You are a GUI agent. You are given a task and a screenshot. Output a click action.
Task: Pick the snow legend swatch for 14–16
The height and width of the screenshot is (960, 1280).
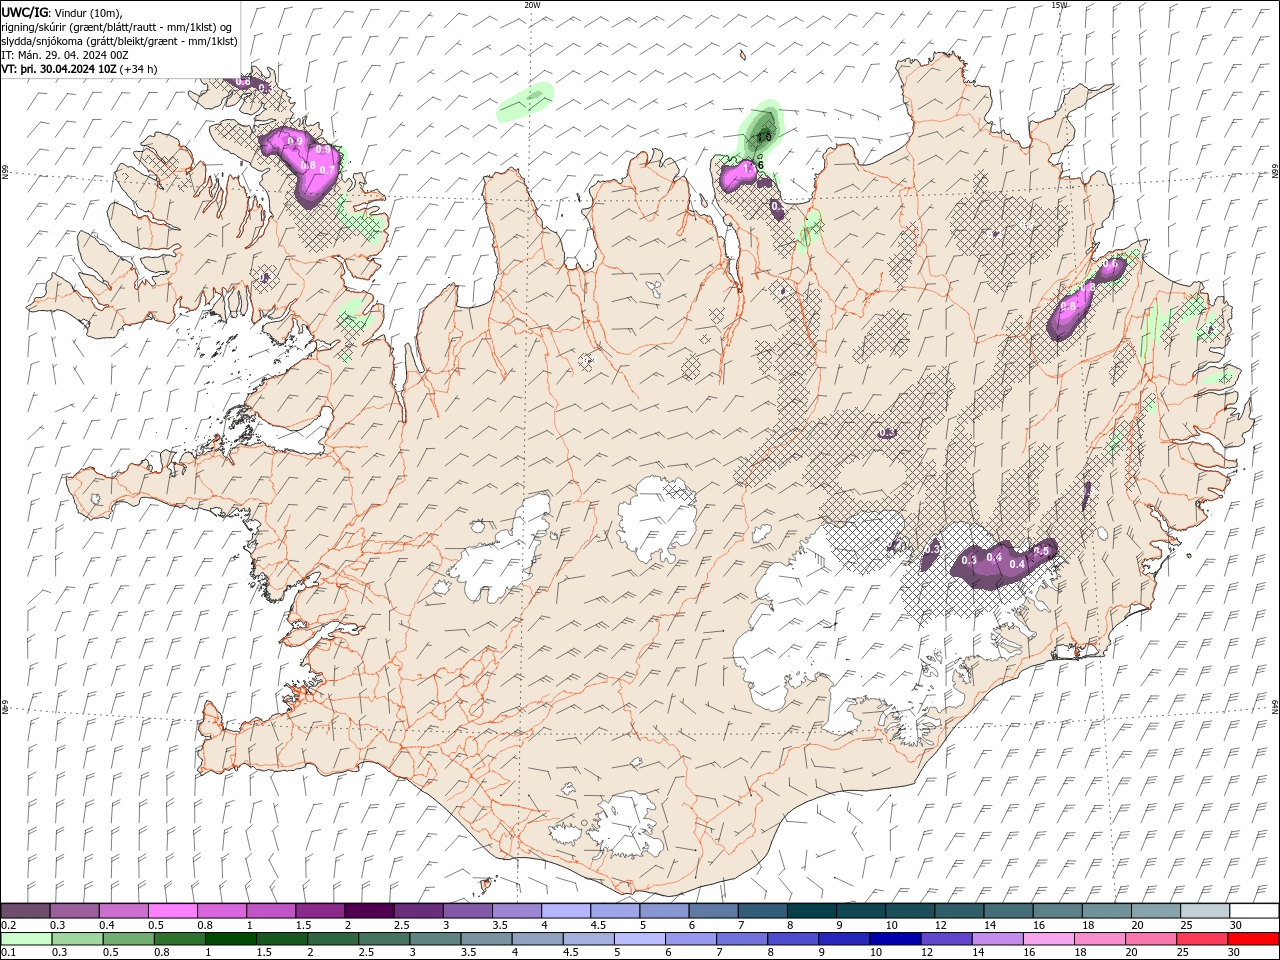pyautogui.click(x=1008, y=911)
